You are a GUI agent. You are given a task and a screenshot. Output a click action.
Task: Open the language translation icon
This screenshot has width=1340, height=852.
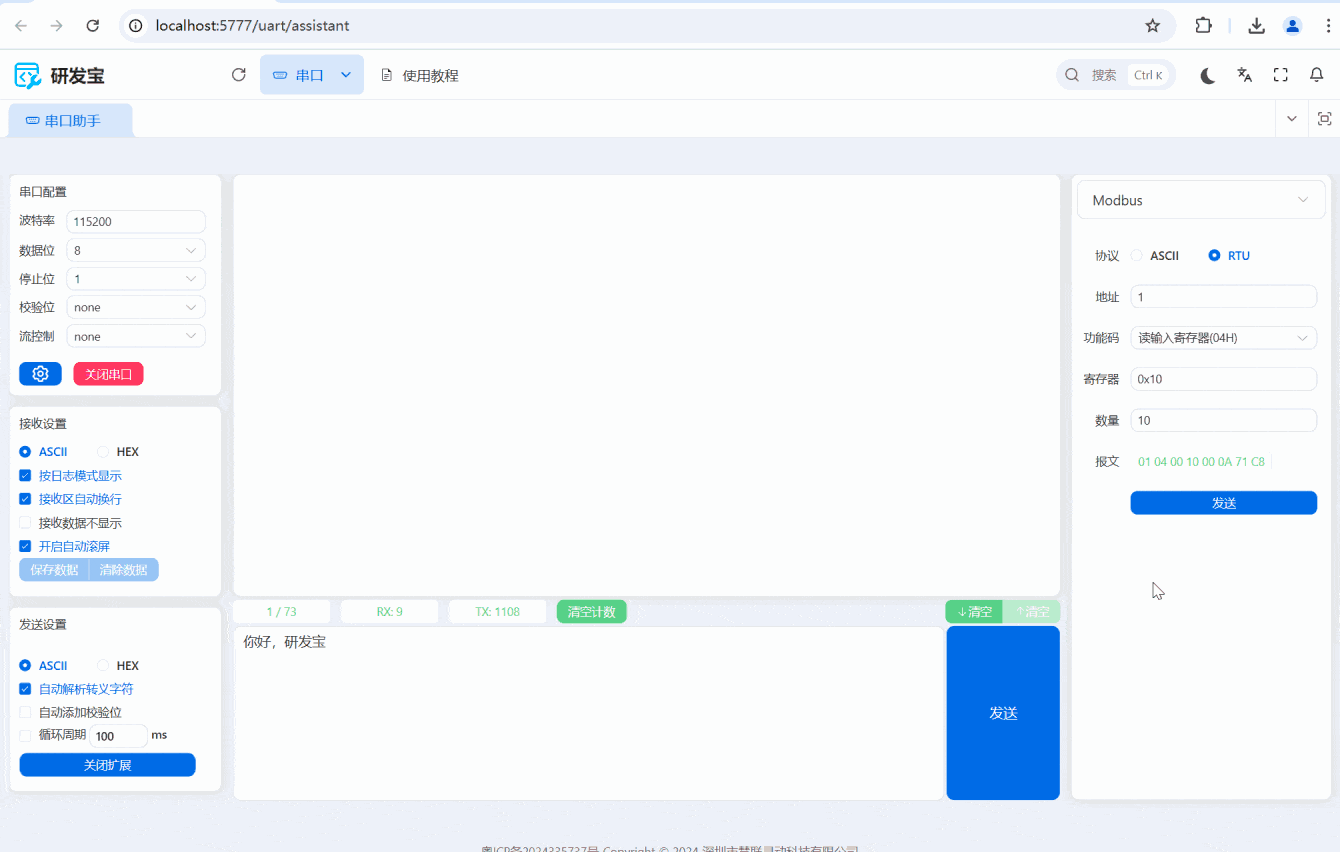1244,75
